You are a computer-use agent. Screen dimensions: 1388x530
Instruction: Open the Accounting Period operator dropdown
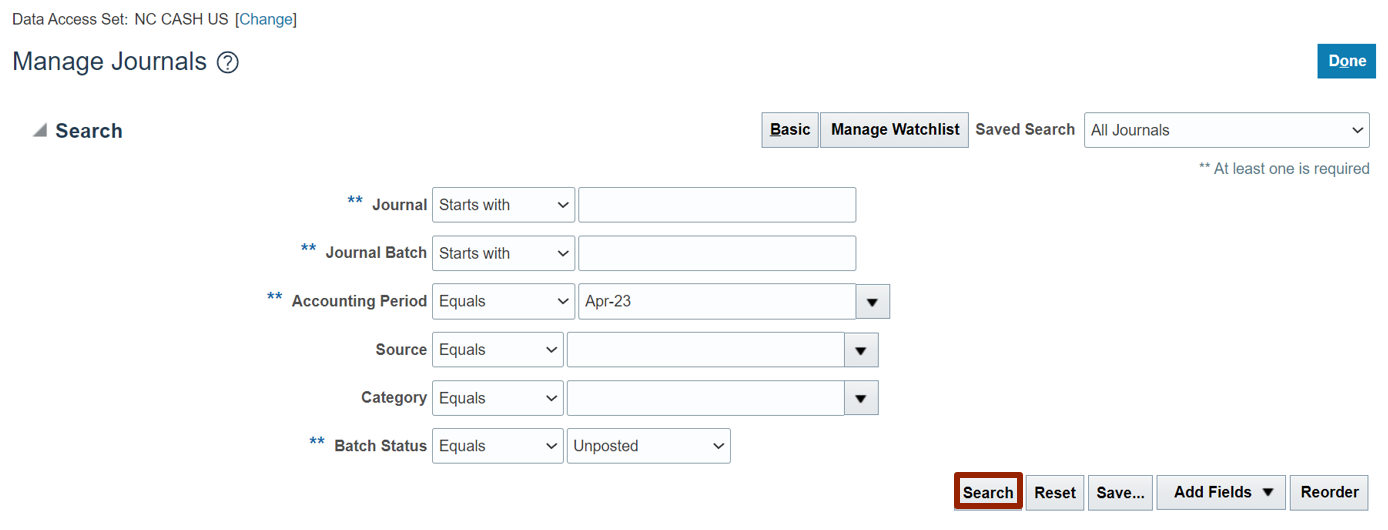pyautogui.click(x=503, y=302)
